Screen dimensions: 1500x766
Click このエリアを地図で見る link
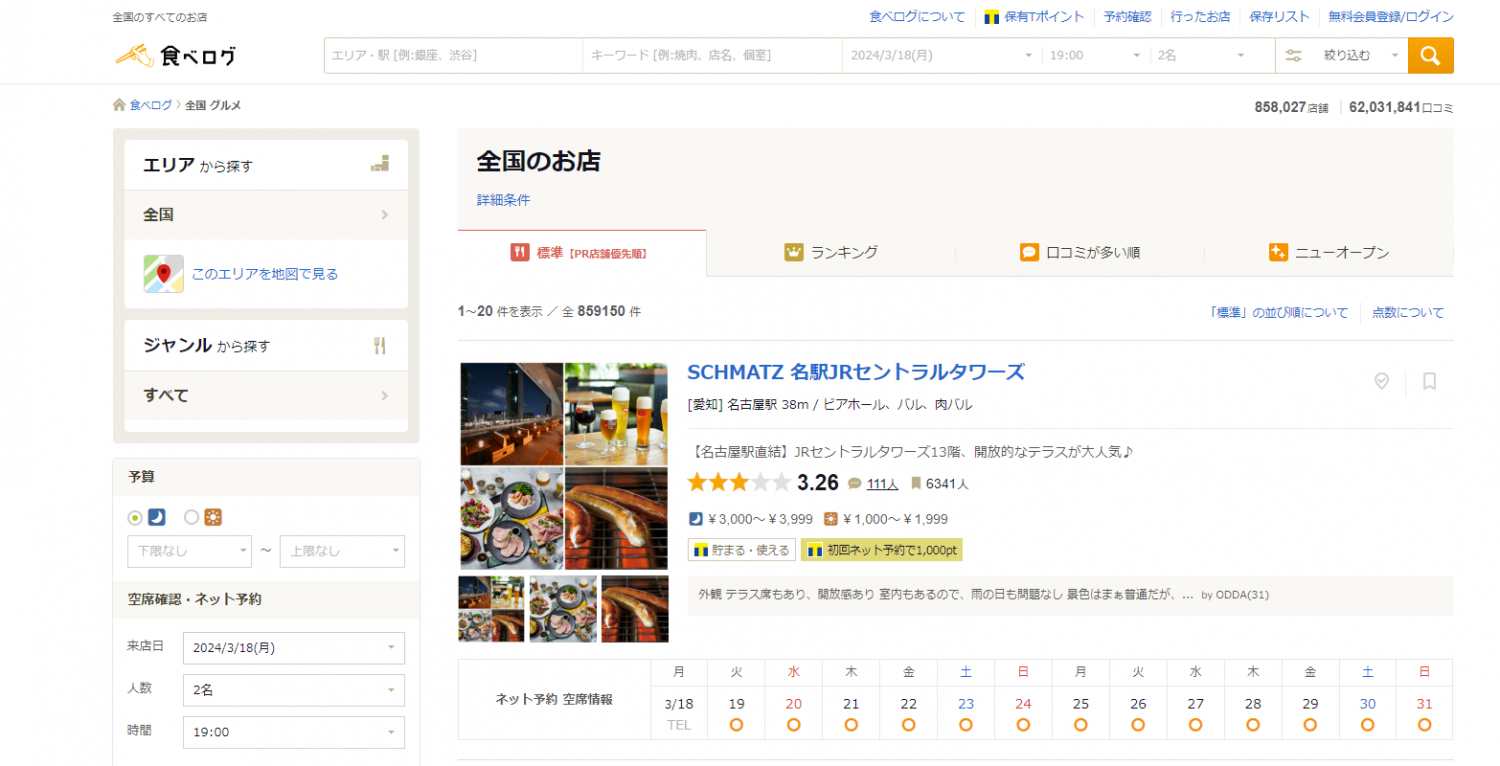265,274
